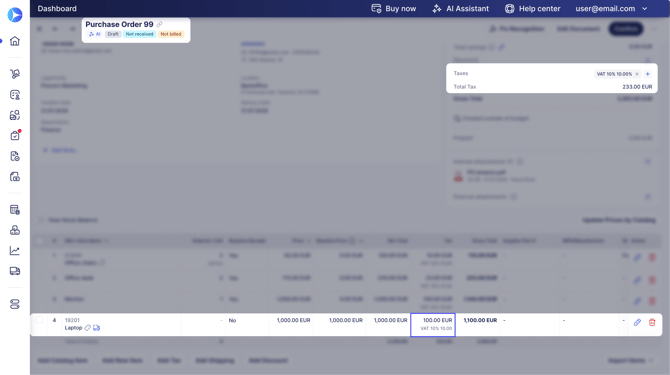Tick the checkbox for row 4 Laptop
This screenshot has width=670, height=375.
tap(39, 320)
